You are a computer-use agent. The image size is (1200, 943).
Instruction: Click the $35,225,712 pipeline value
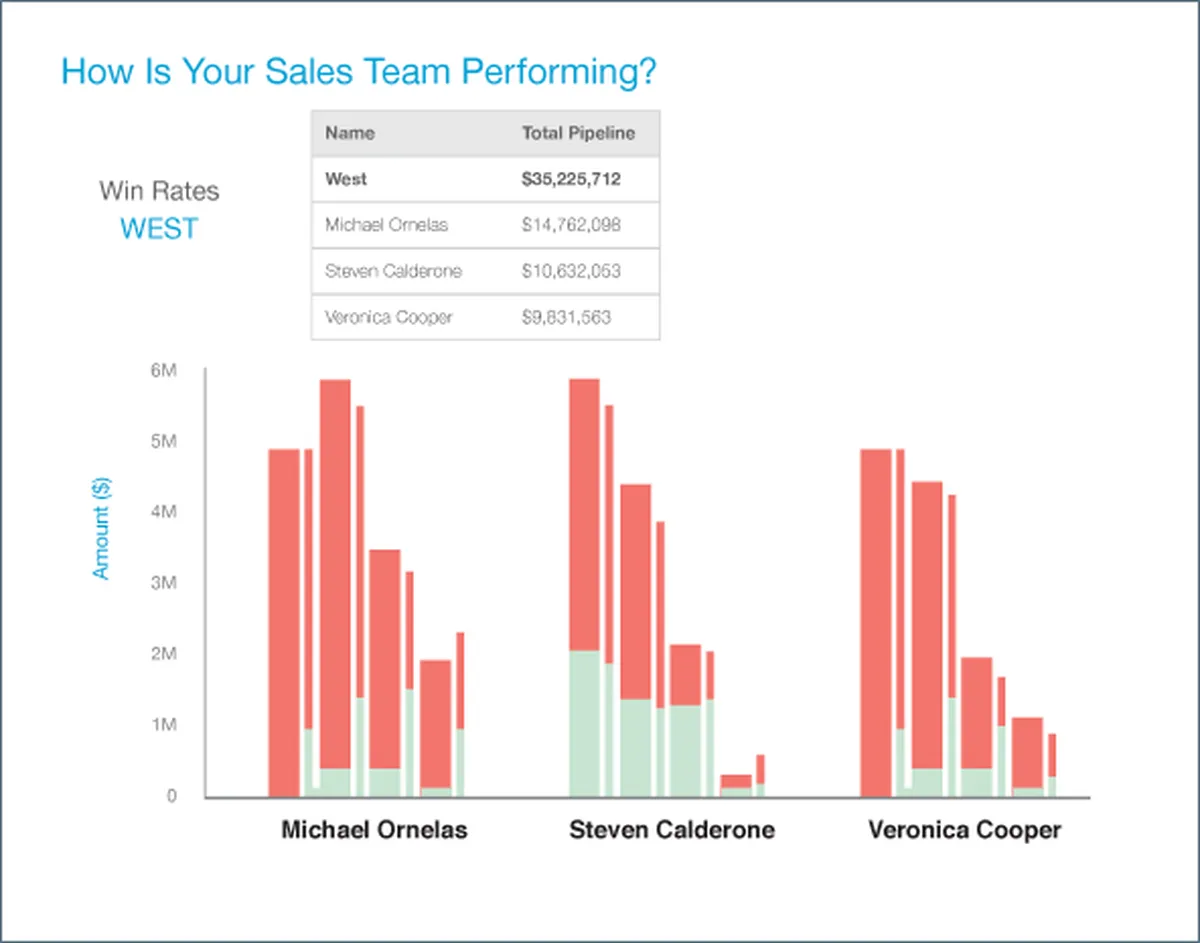coord(571,179)
